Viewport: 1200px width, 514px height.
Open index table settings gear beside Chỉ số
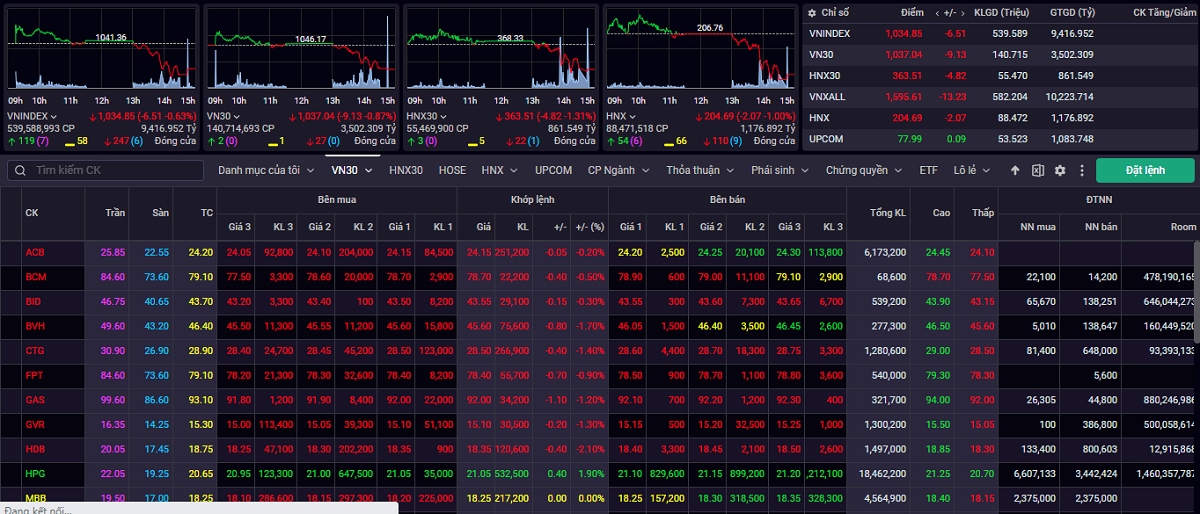[811, 12]
